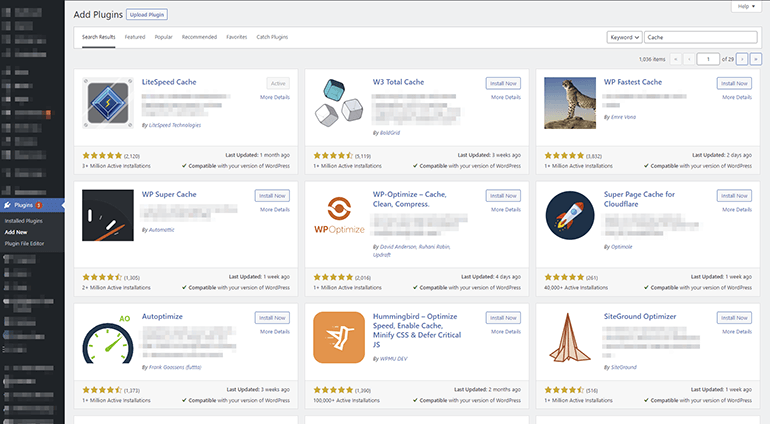Click the WP Fastest Cache cheetah thumbnail
The image size is (770, 424).
(x=571, y=102)
